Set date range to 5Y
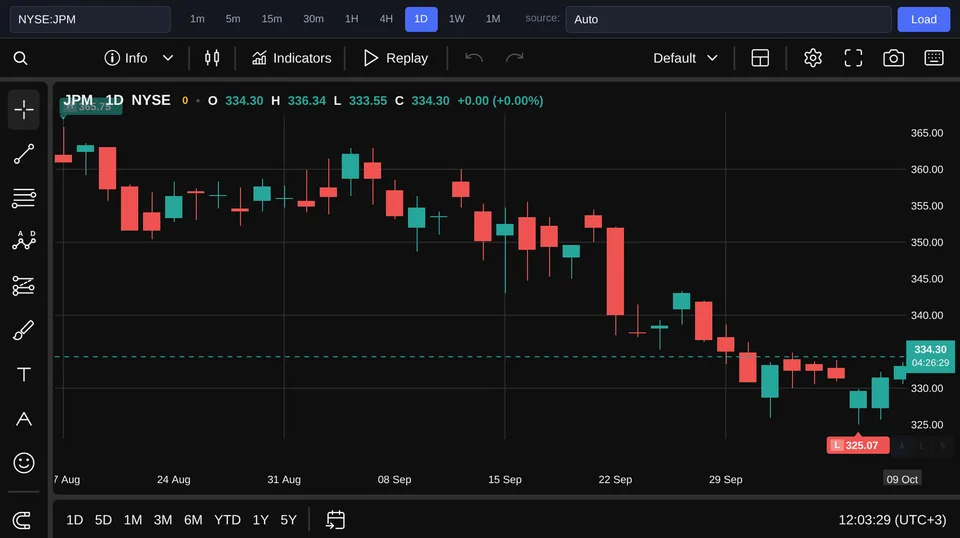Image resolution: width=960 pixels, height=538 pixels. pos(288,520)
